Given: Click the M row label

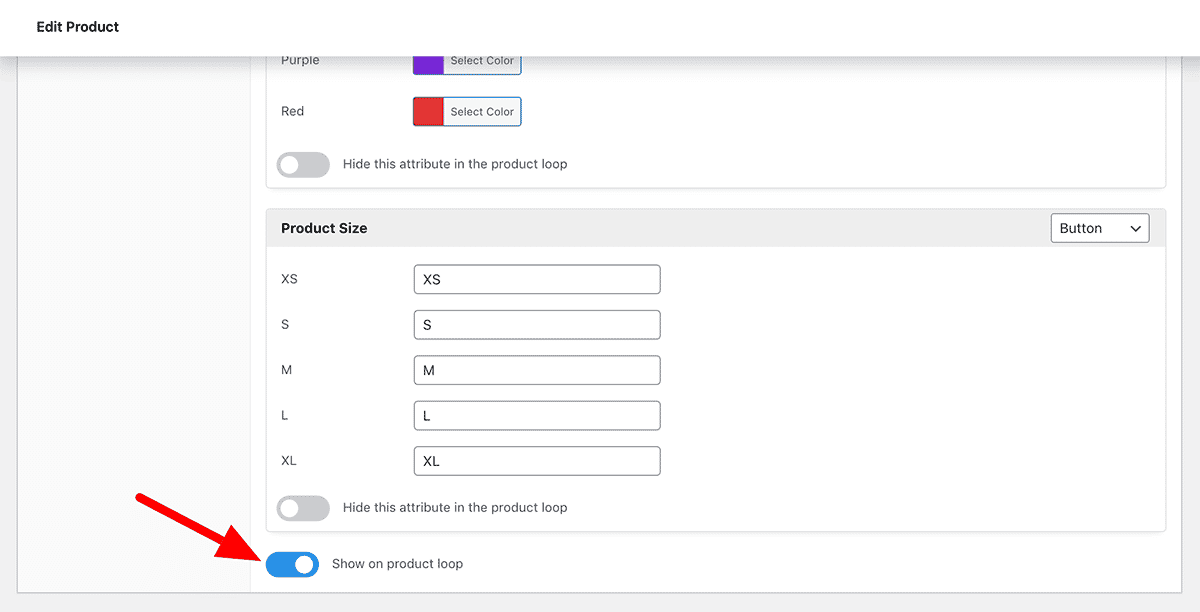Looking at the screenshot, I should tap(287, 370).
